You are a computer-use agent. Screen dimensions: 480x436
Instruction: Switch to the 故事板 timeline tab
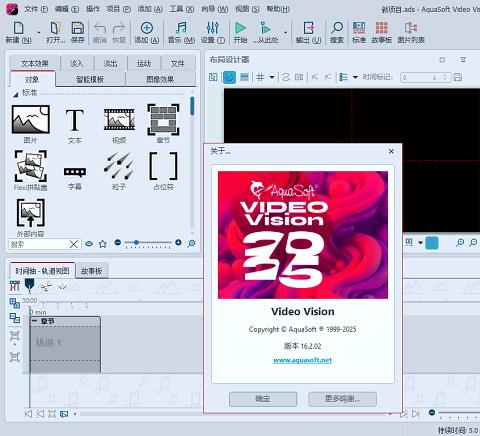pyautogui.click(x=92, y=271)
